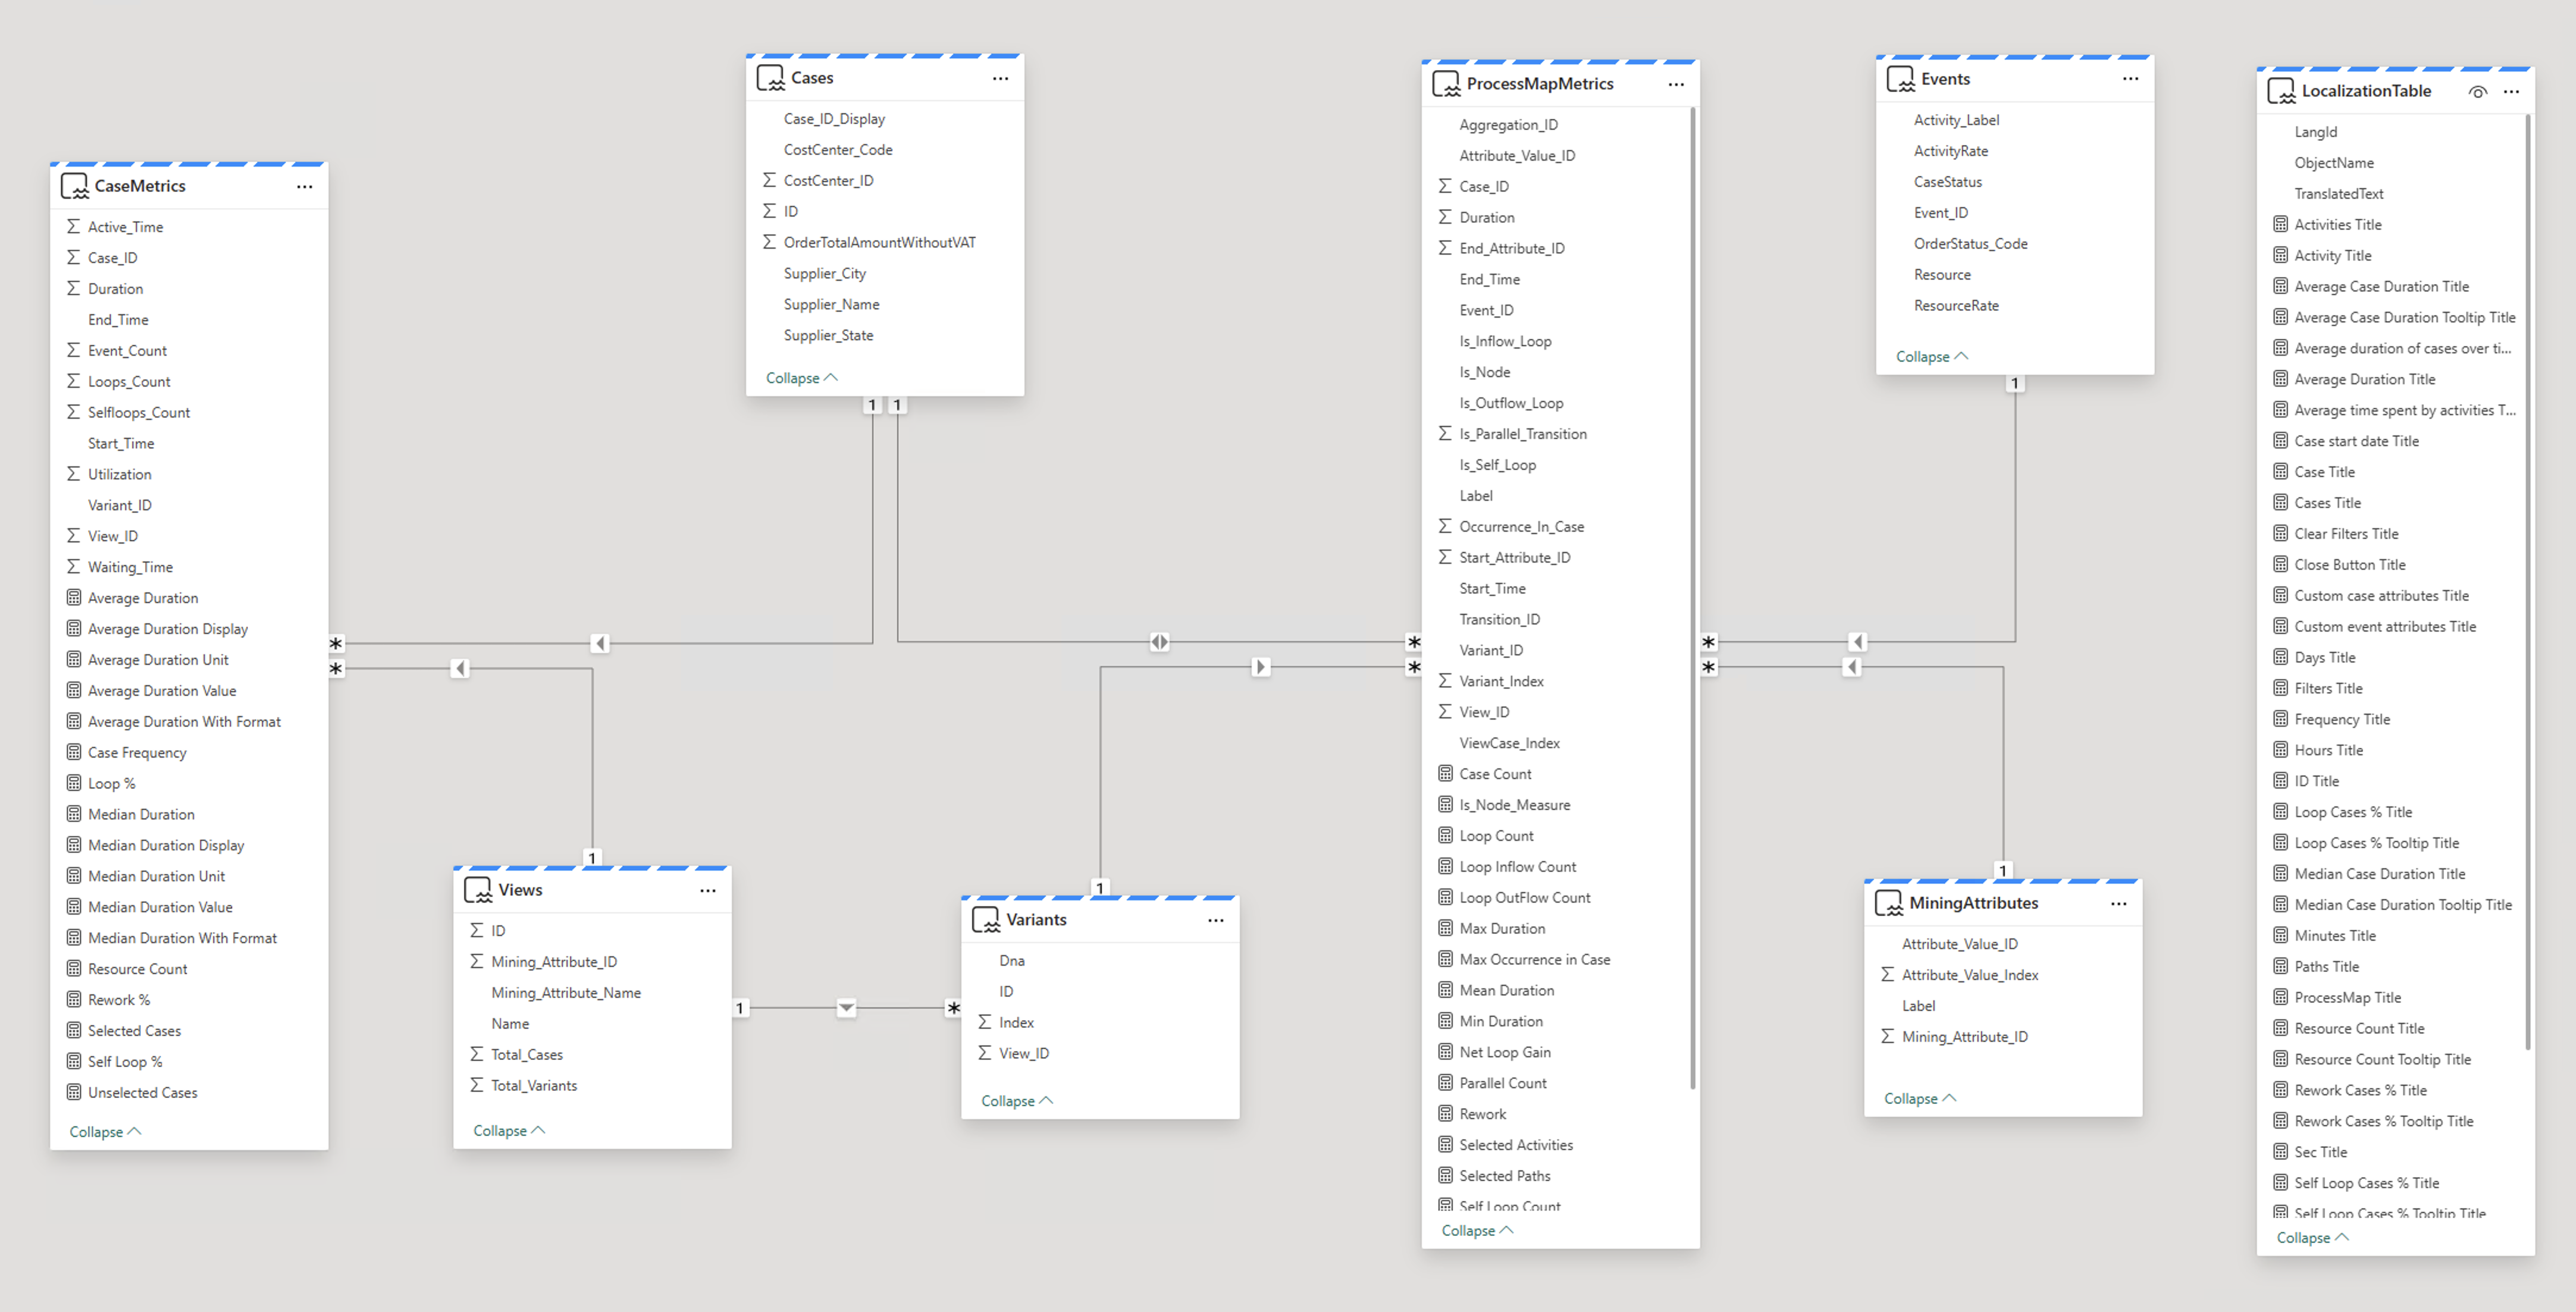Open the ProcessMapMetrics table ellipsis menu

(1676, 84)
